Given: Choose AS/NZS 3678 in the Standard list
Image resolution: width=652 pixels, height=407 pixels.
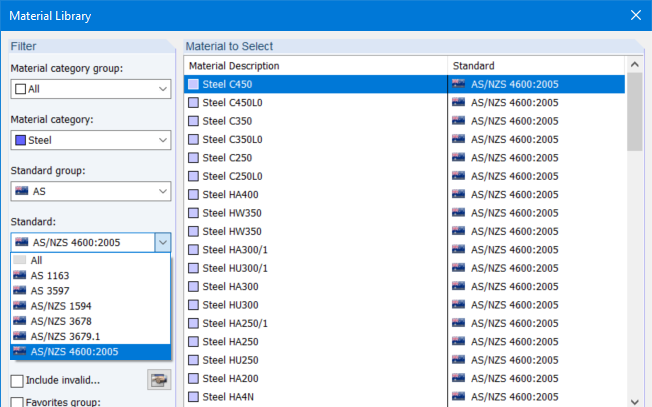Looking at the screenshot, I should (91, 321).
